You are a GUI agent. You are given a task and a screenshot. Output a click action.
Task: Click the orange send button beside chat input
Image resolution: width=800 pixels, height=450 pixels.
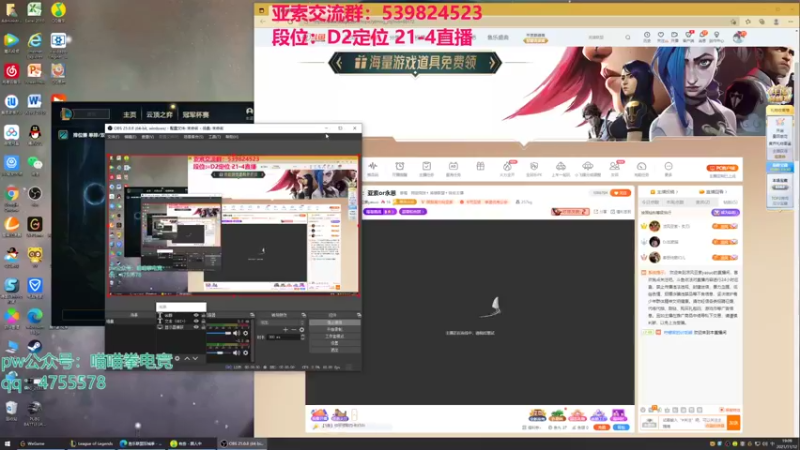734,422
